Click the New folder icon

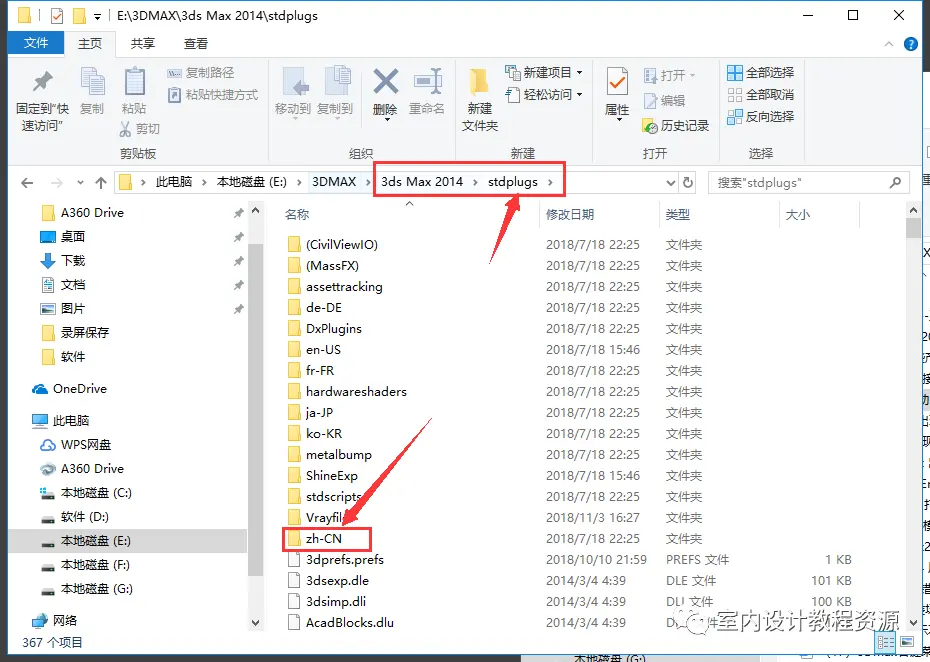478,82
